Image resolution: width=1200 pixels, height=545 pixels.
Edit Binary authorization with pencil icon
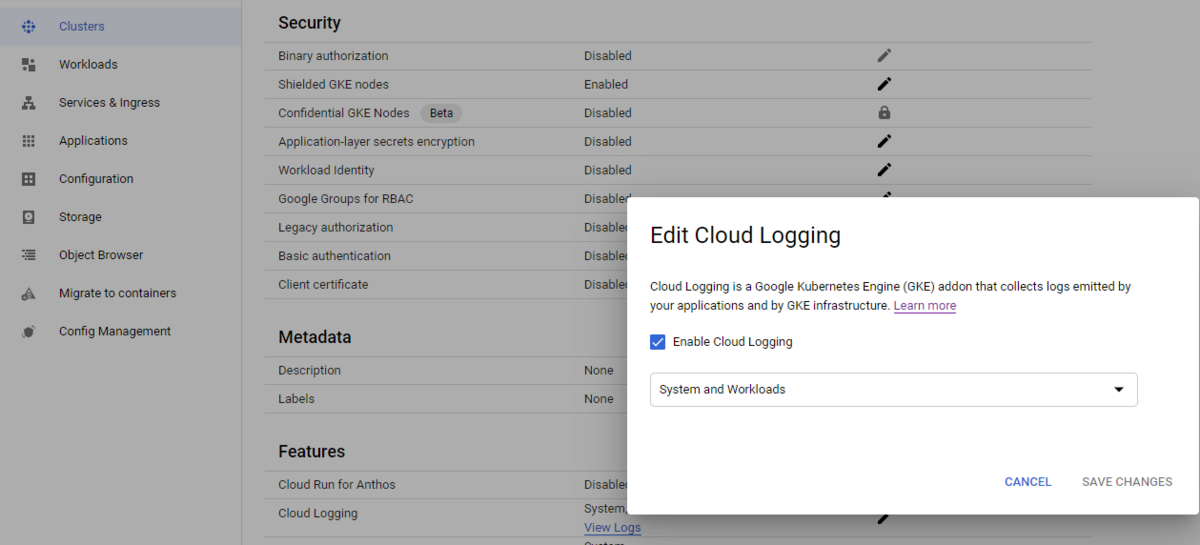(x=884, y=56)
